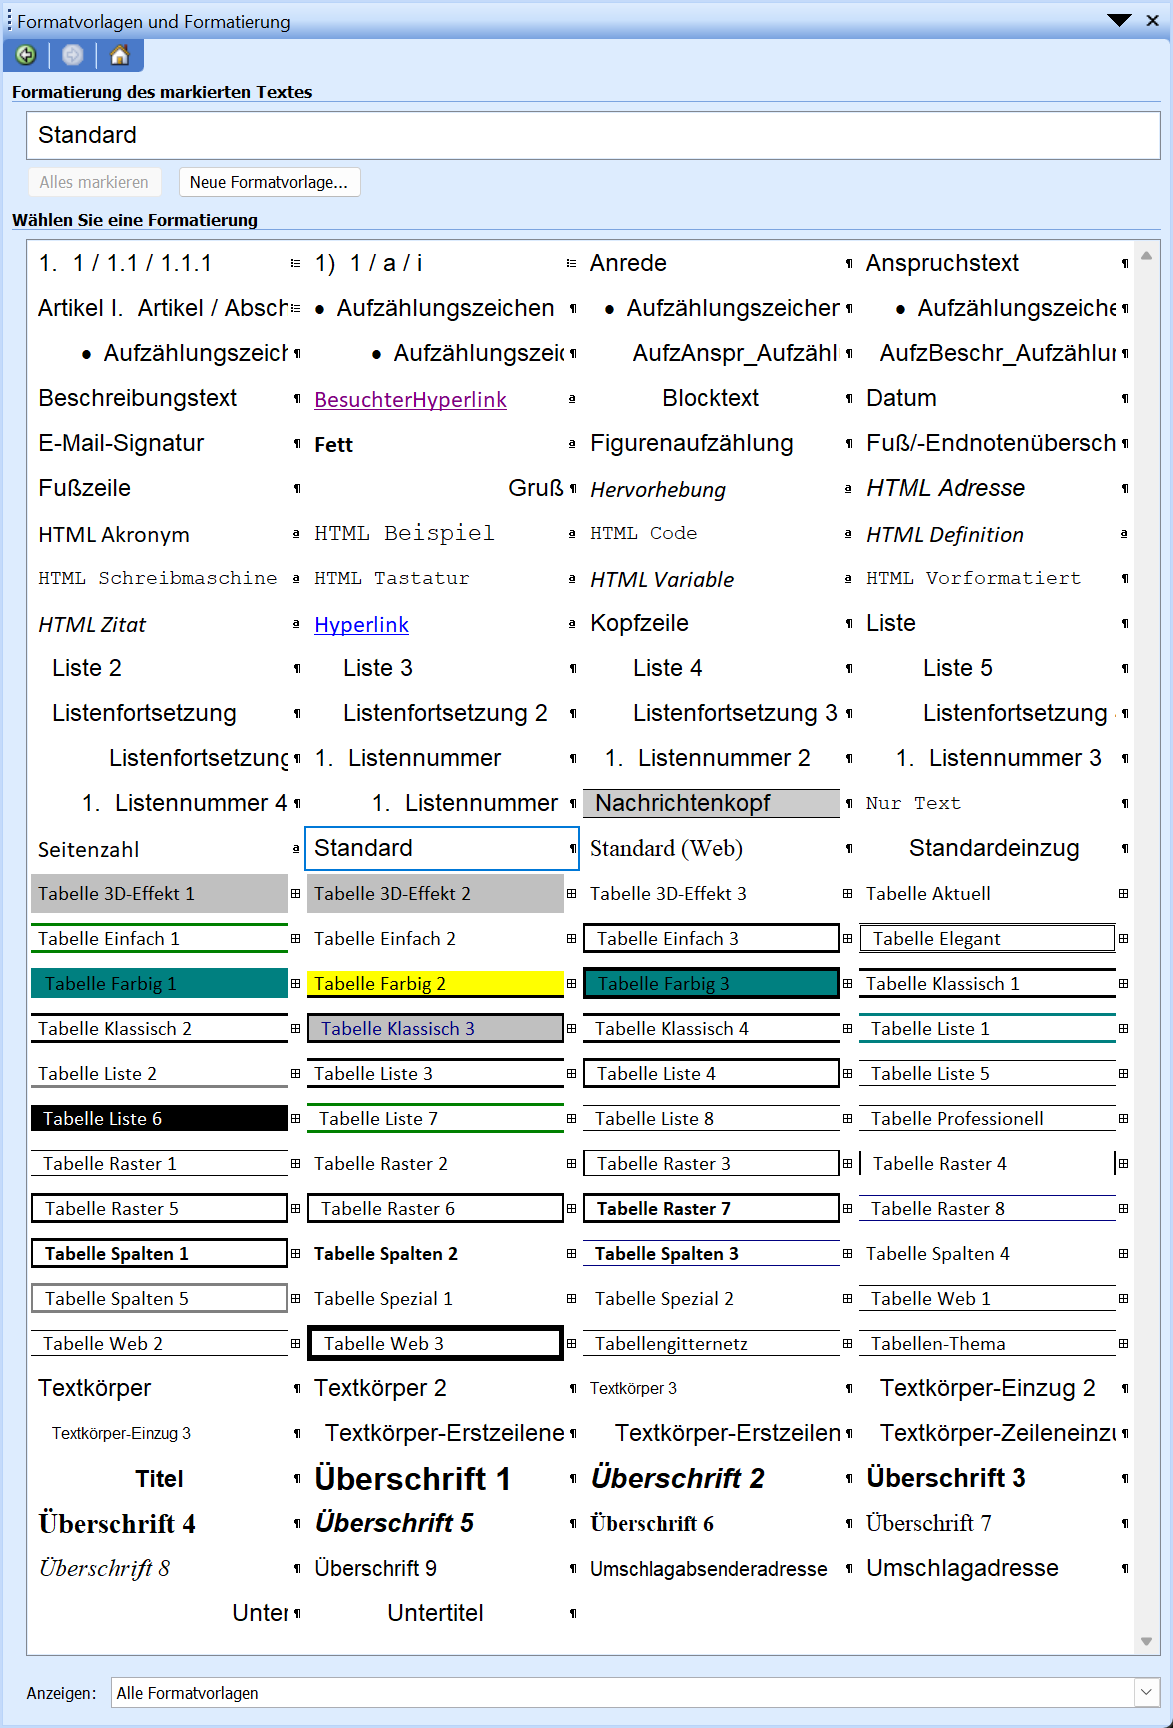Select the Hervorhebung style
The height and width of the screenshot is (1728, 1173).
coord(658,490)
